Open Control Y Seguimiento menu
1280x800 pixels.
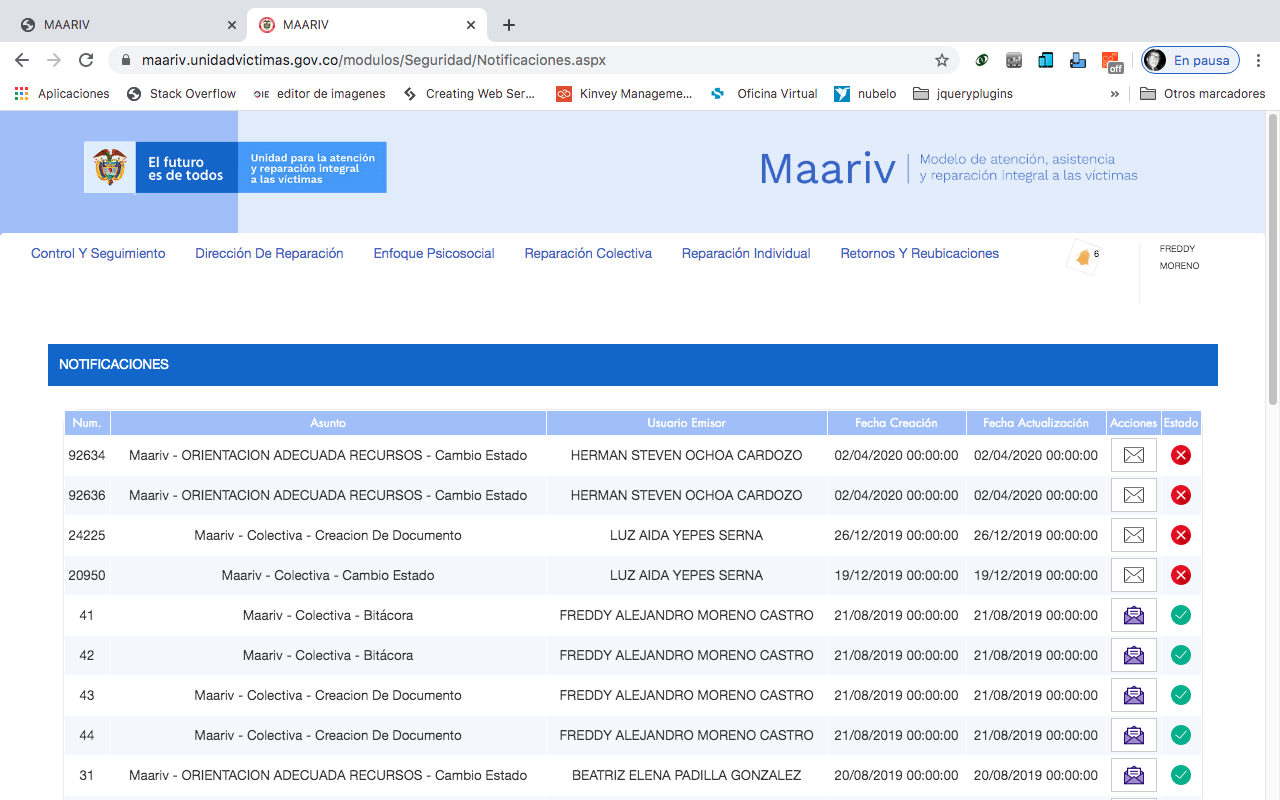(x=98, y=254)
